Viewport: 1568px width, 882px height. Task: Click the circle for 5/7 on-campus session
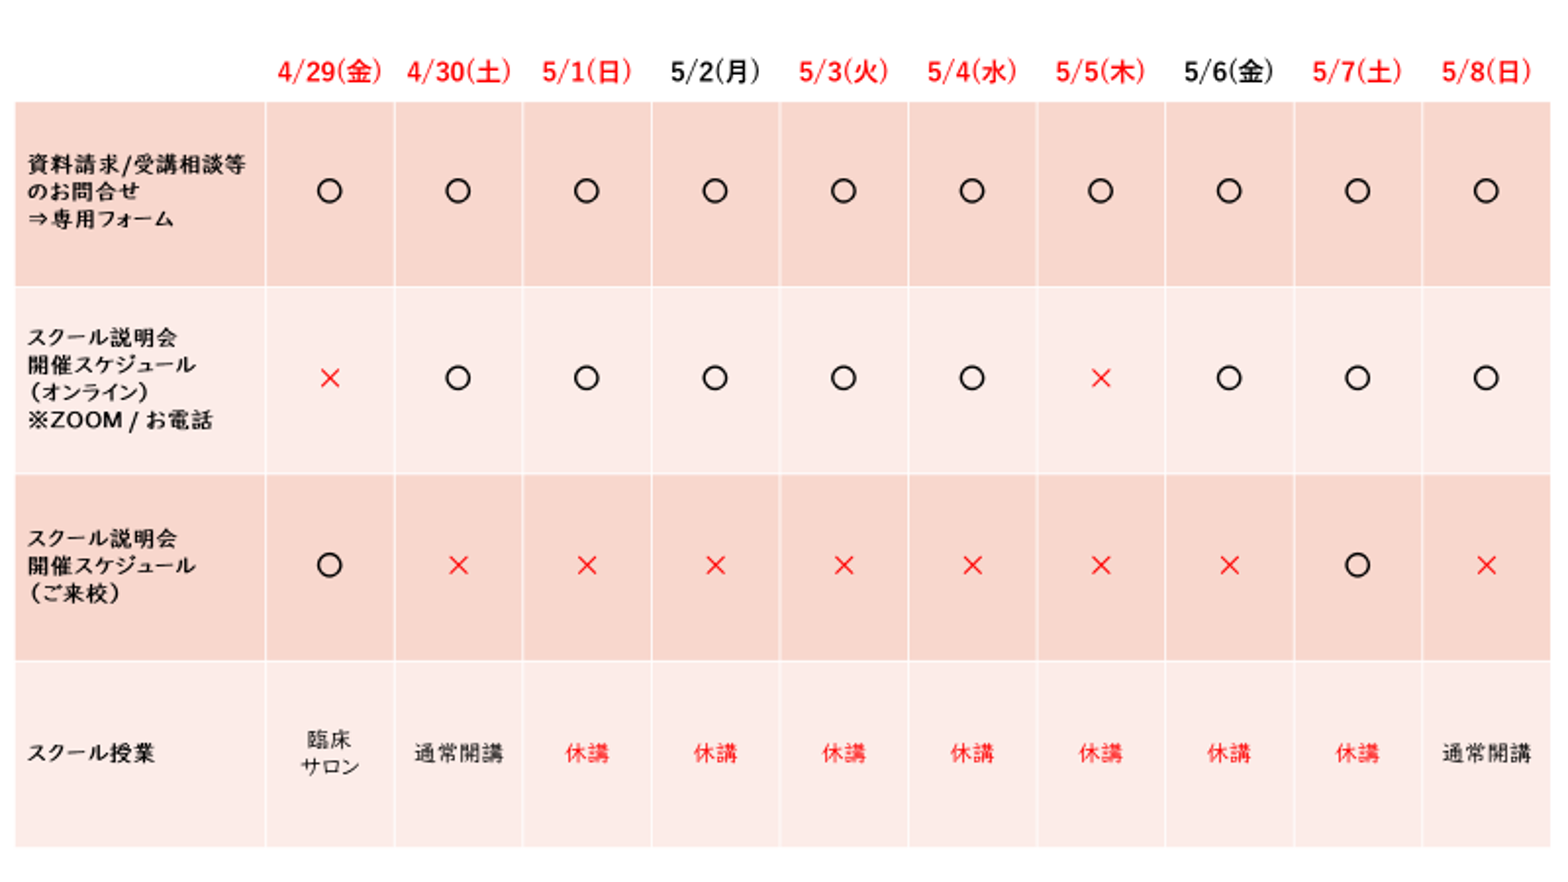(1357, 565)
